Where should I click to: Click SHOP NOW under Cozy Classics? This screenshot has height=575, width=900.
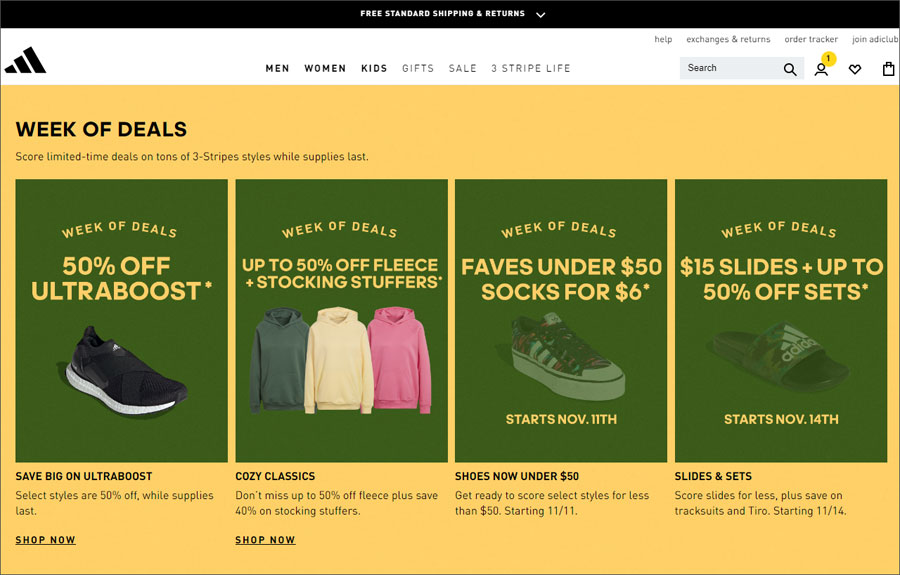[x=265, y=540]
